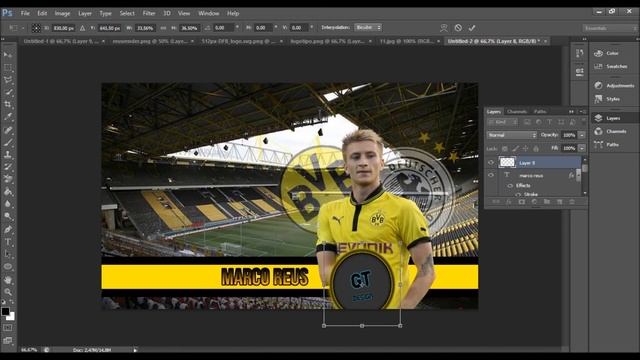640x360 pixels.
Task: Switch to warp mode icon
Action: [x=444, y=28]
